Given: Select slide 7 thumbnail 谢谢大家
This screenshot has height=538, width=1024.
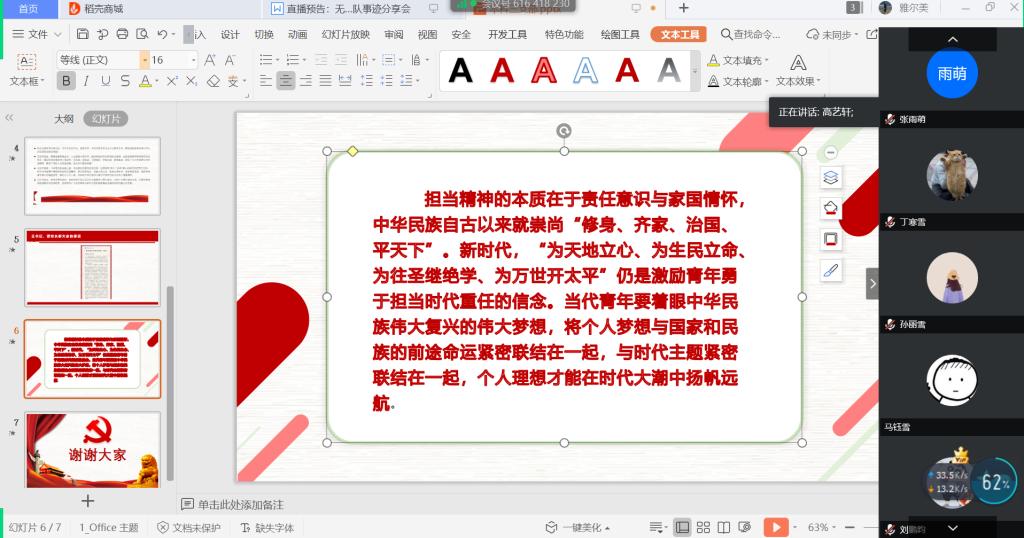Looking at the screenshot, I should pyautogui.click(x=92, y=449).
